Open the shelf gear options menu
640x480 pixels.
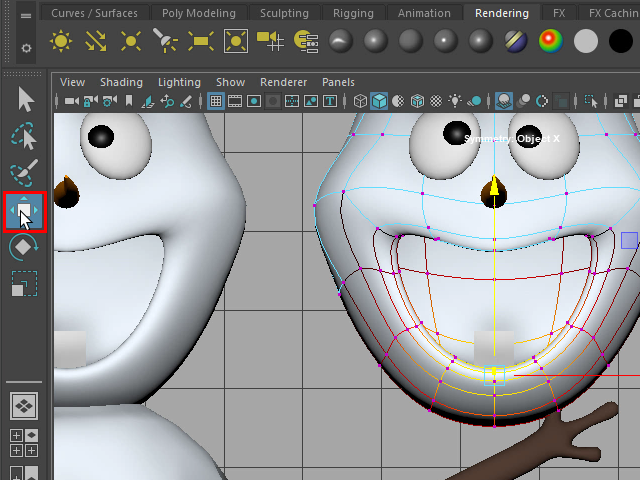(26, 47)
